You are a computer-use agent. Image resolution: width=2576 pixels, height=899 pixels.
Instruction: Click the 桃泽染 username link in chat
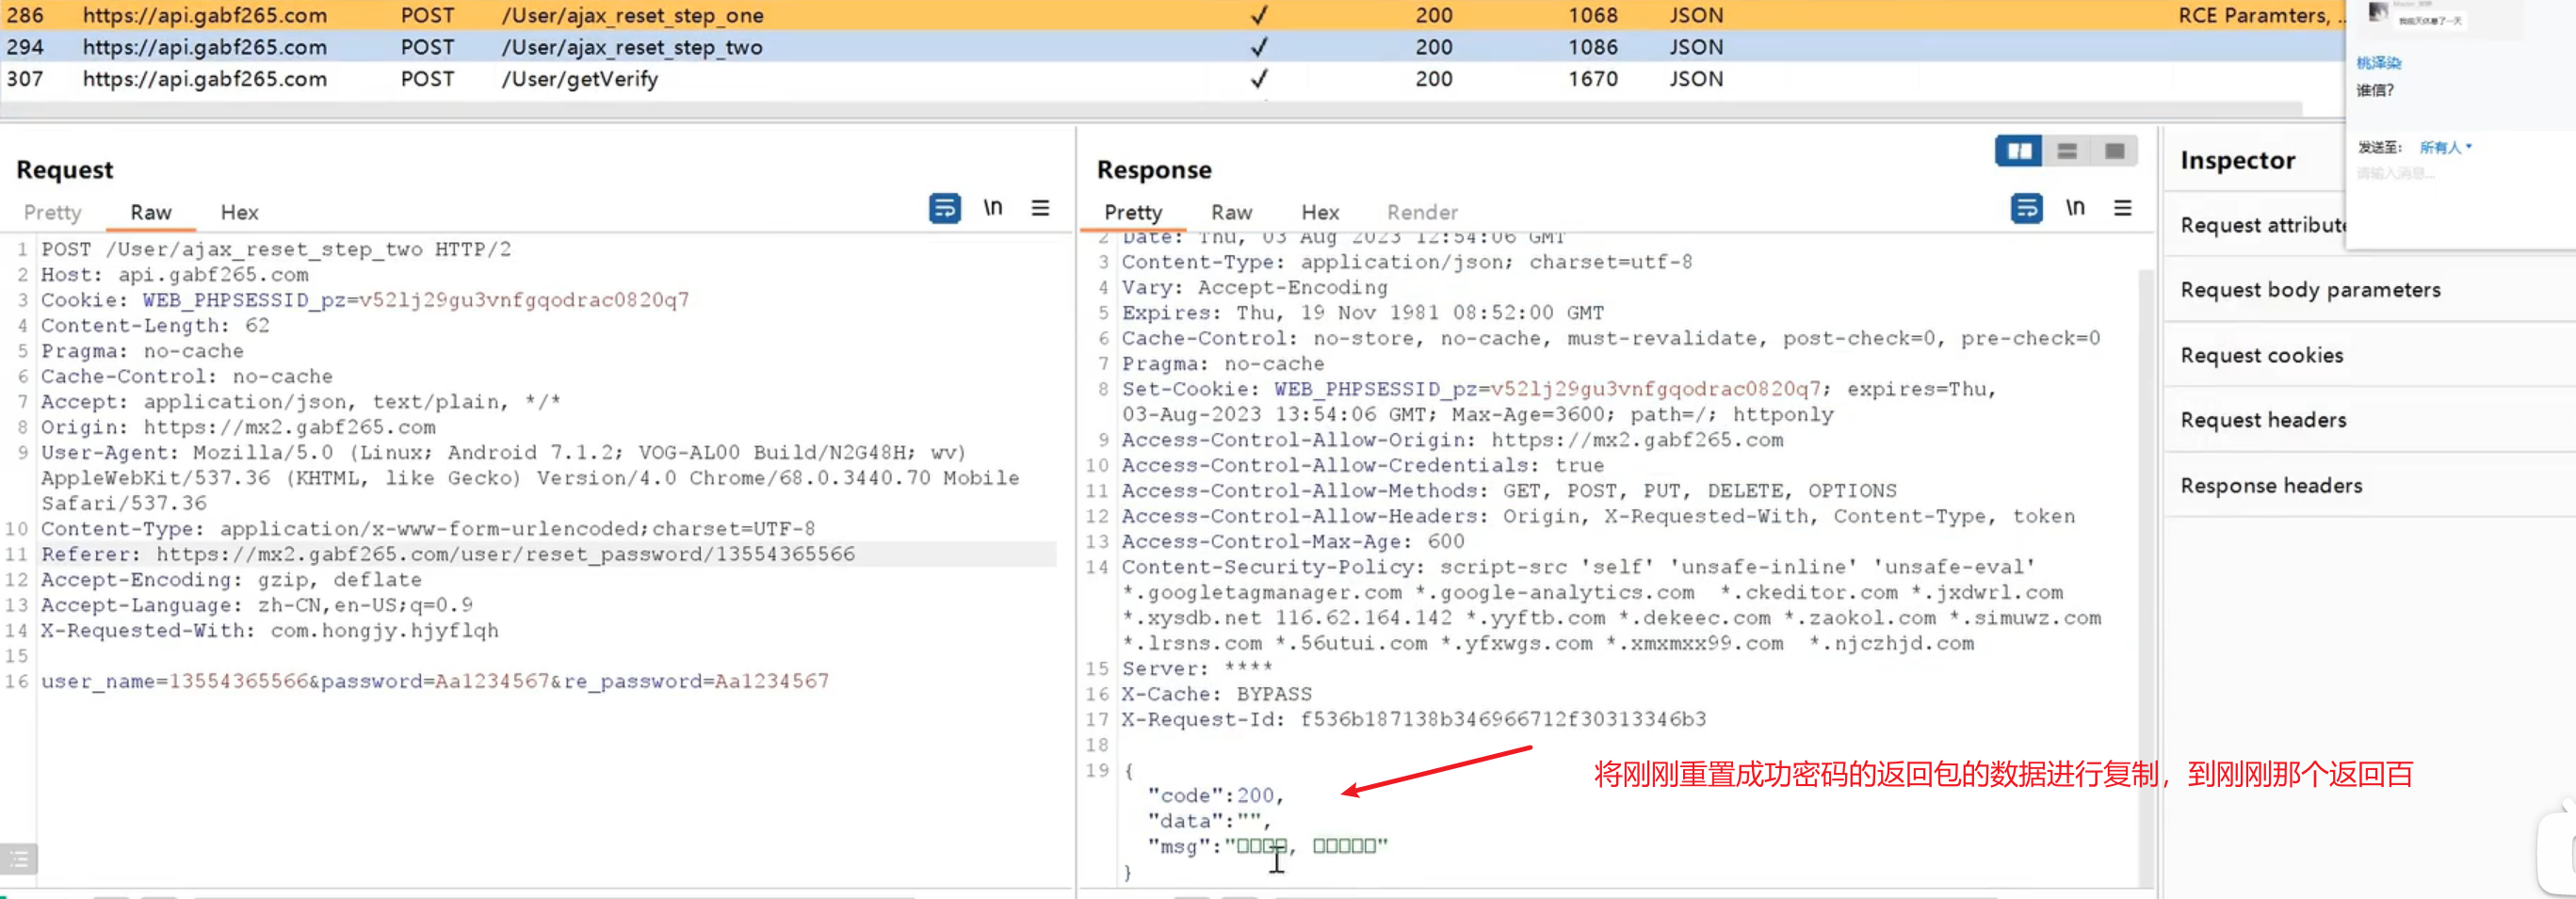(2378, 63)
